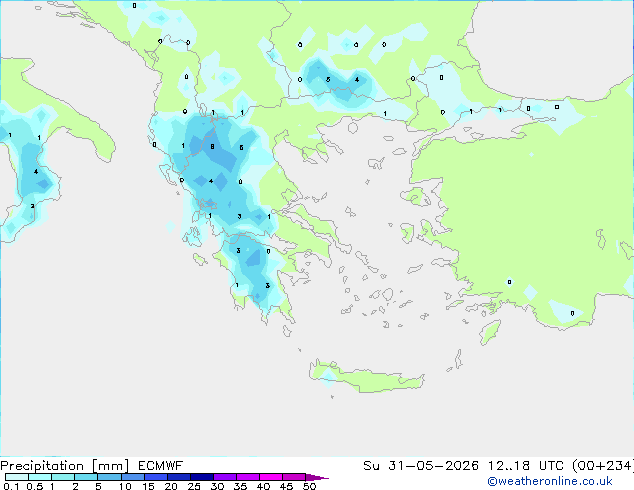Select the 40–45 mm magenta legend swatch
634x490 pixels.
pyautogui.click(x=271, y=477)
